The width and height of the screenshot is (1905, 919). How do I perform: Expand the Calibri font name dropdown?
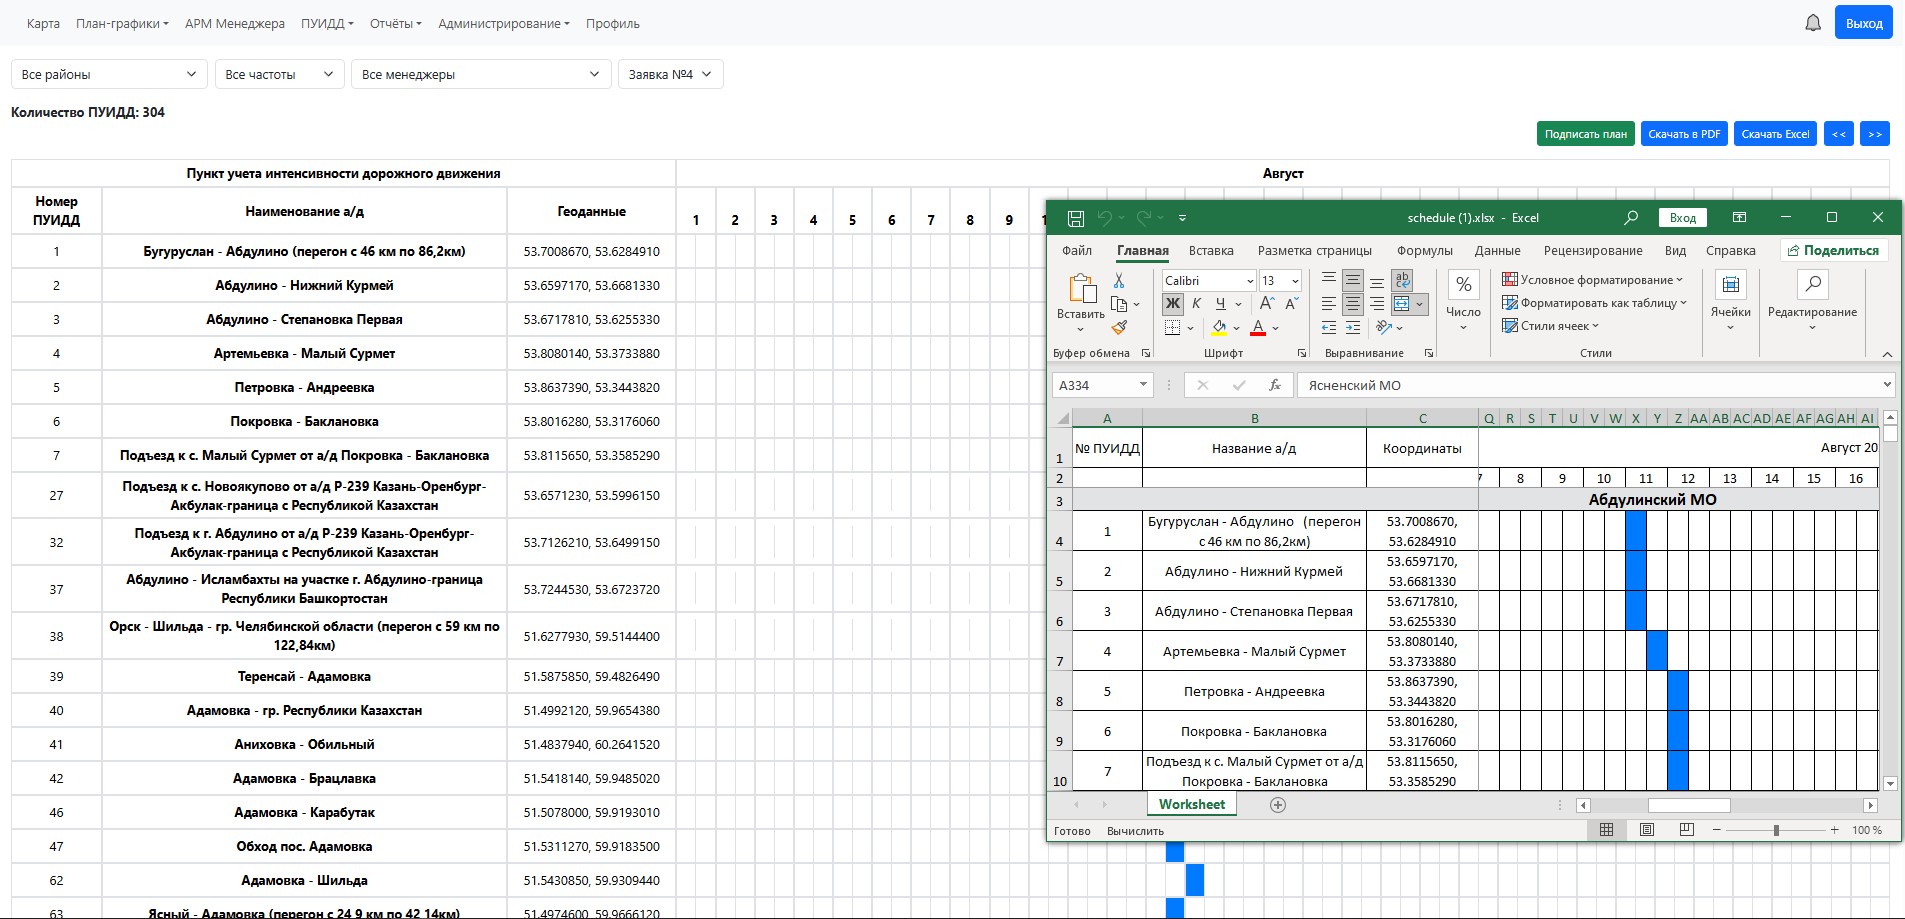[1249, 281]
